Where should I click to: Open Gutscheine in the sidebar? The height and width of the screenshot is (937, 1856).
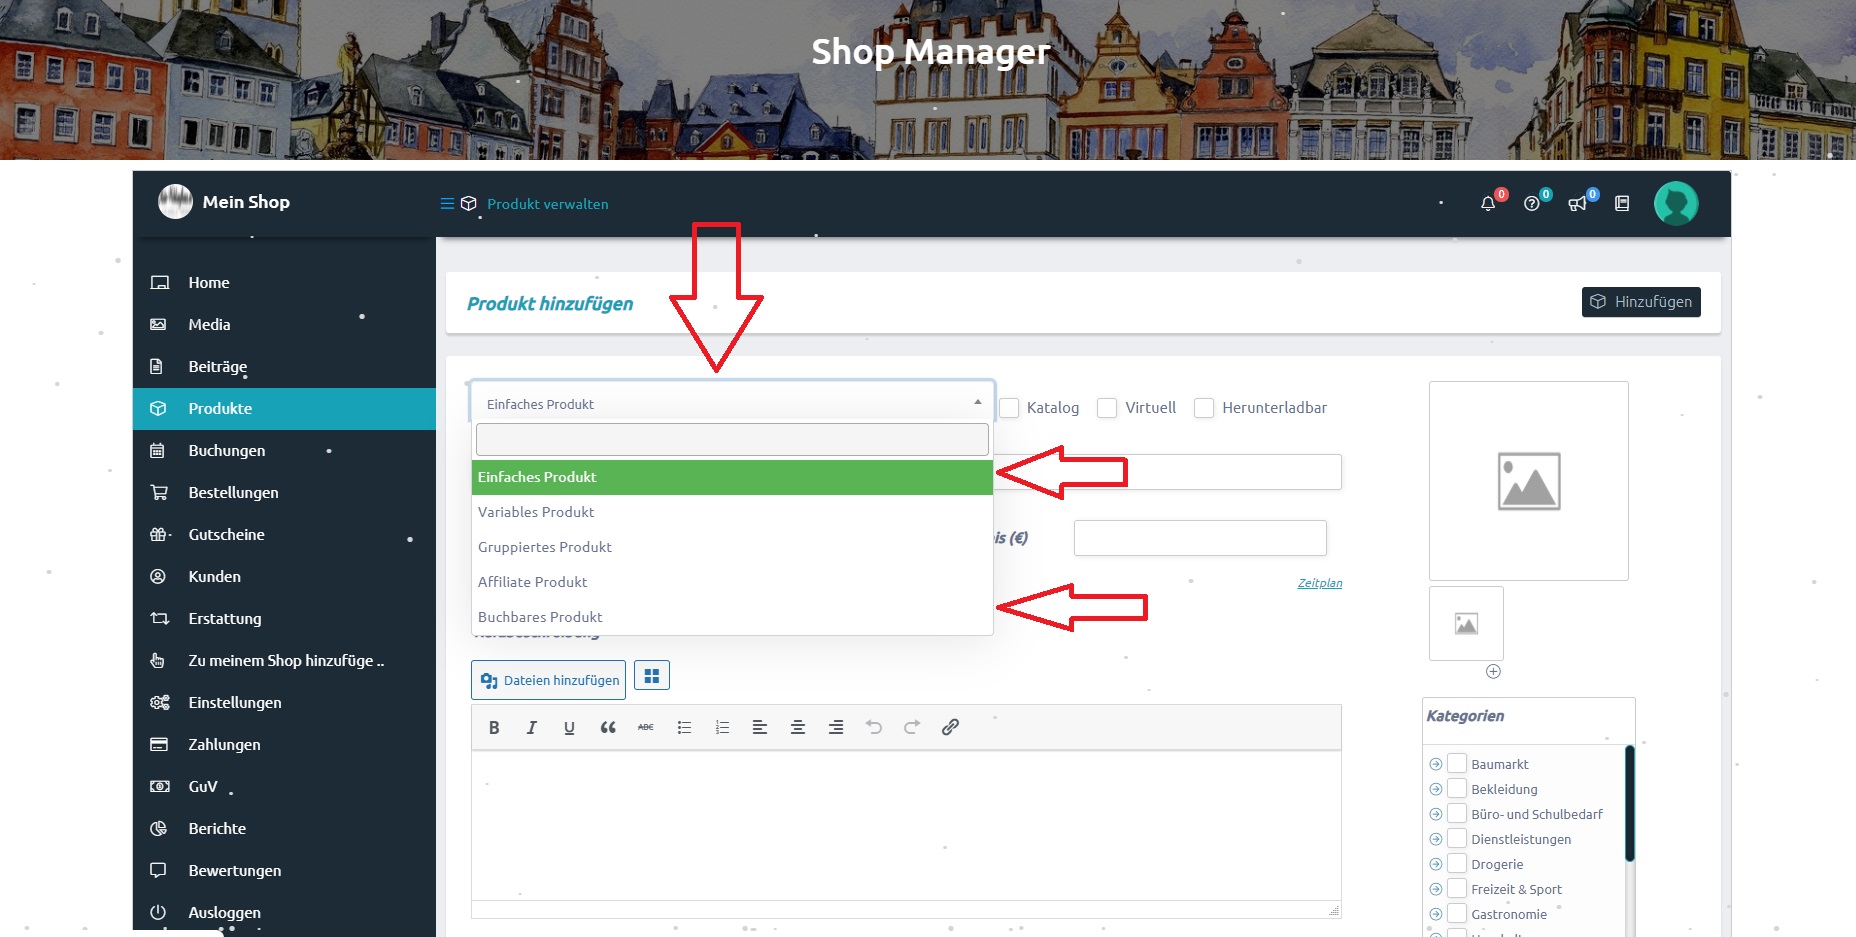[284, 535]
